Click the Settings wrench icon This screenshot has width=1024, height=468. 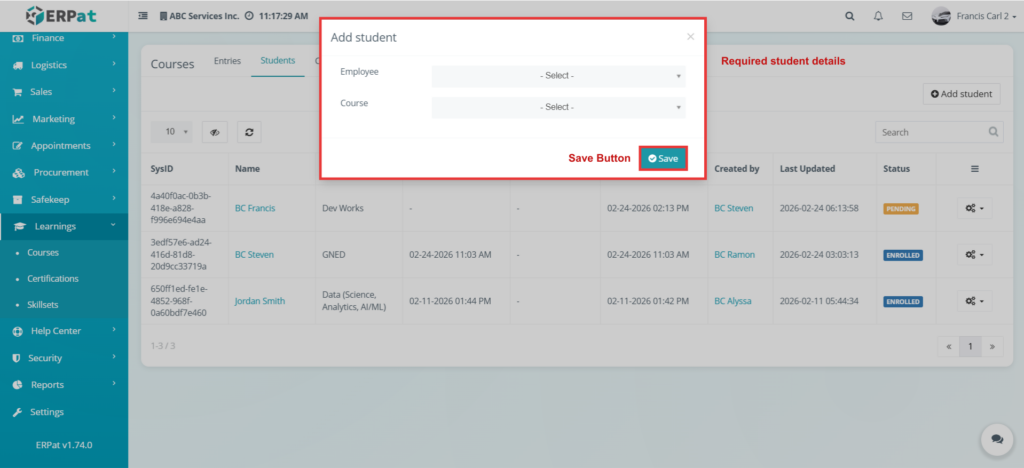pyautogui.click(x=18, y=412)
